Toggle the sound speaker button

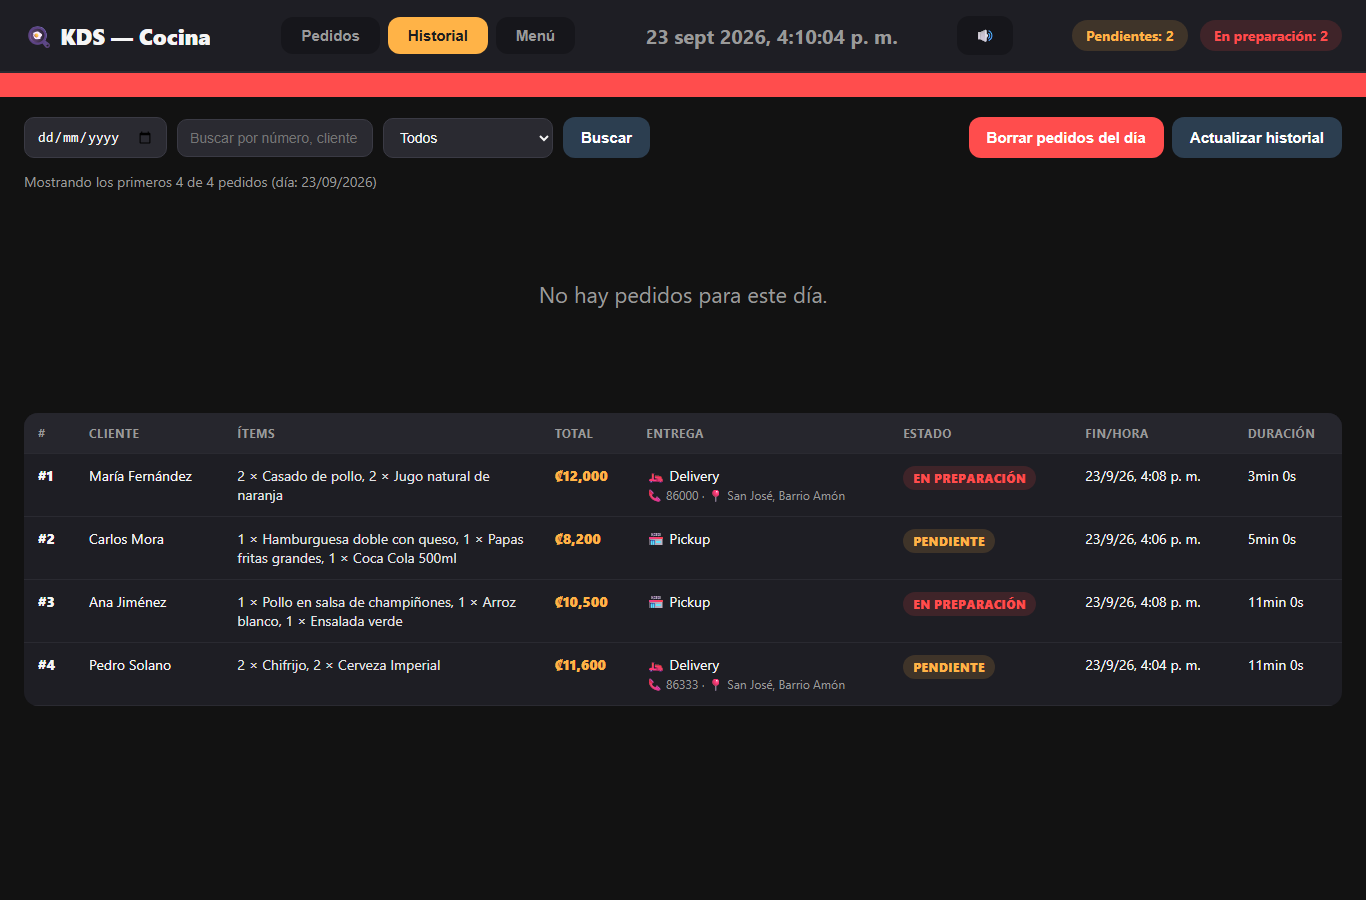pos(985,36)
